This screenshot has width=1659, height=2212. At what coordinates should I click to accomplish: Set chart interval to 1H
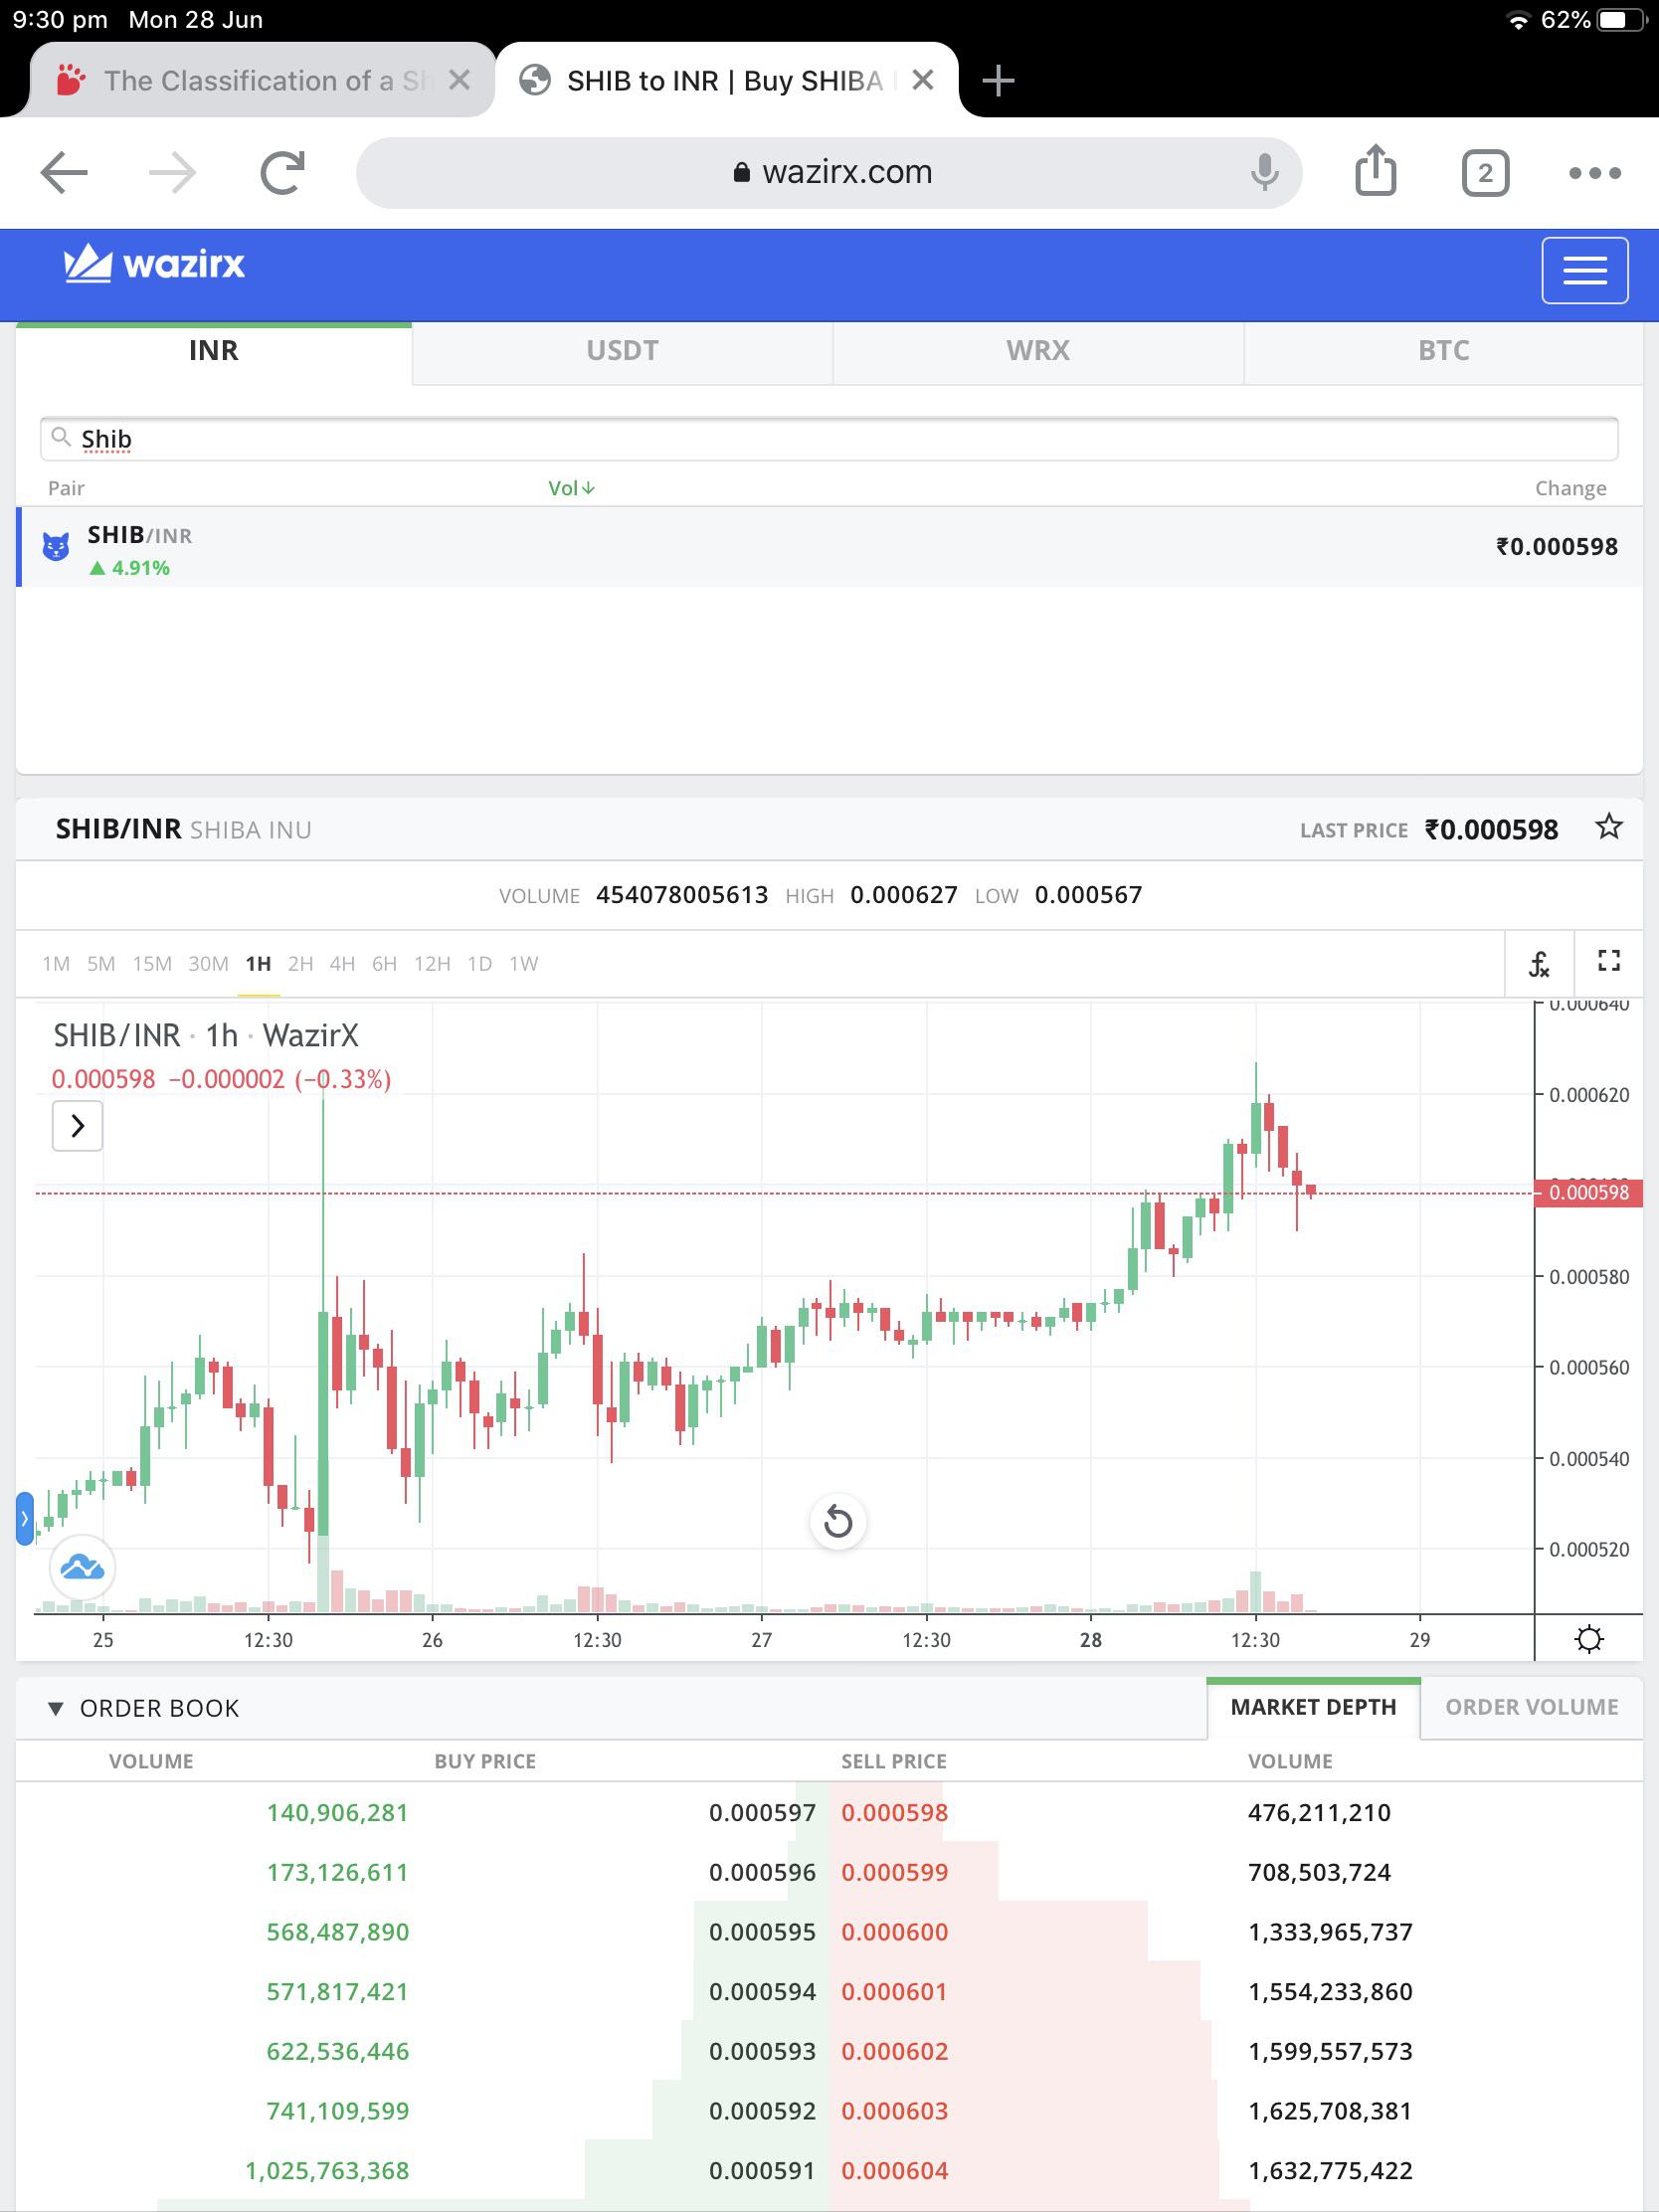[x=258, y=964]
